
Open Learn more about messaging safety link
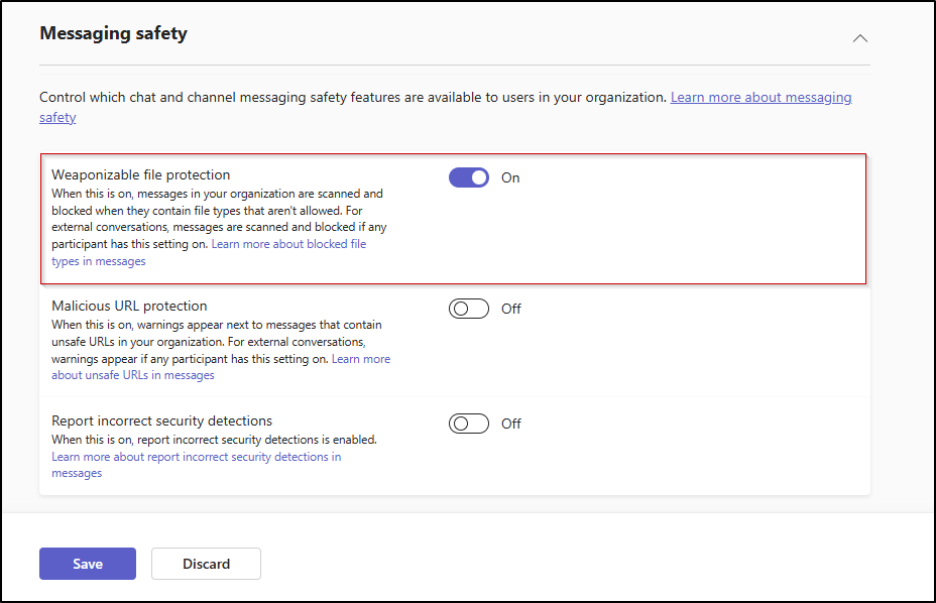(x=760, y=97)
